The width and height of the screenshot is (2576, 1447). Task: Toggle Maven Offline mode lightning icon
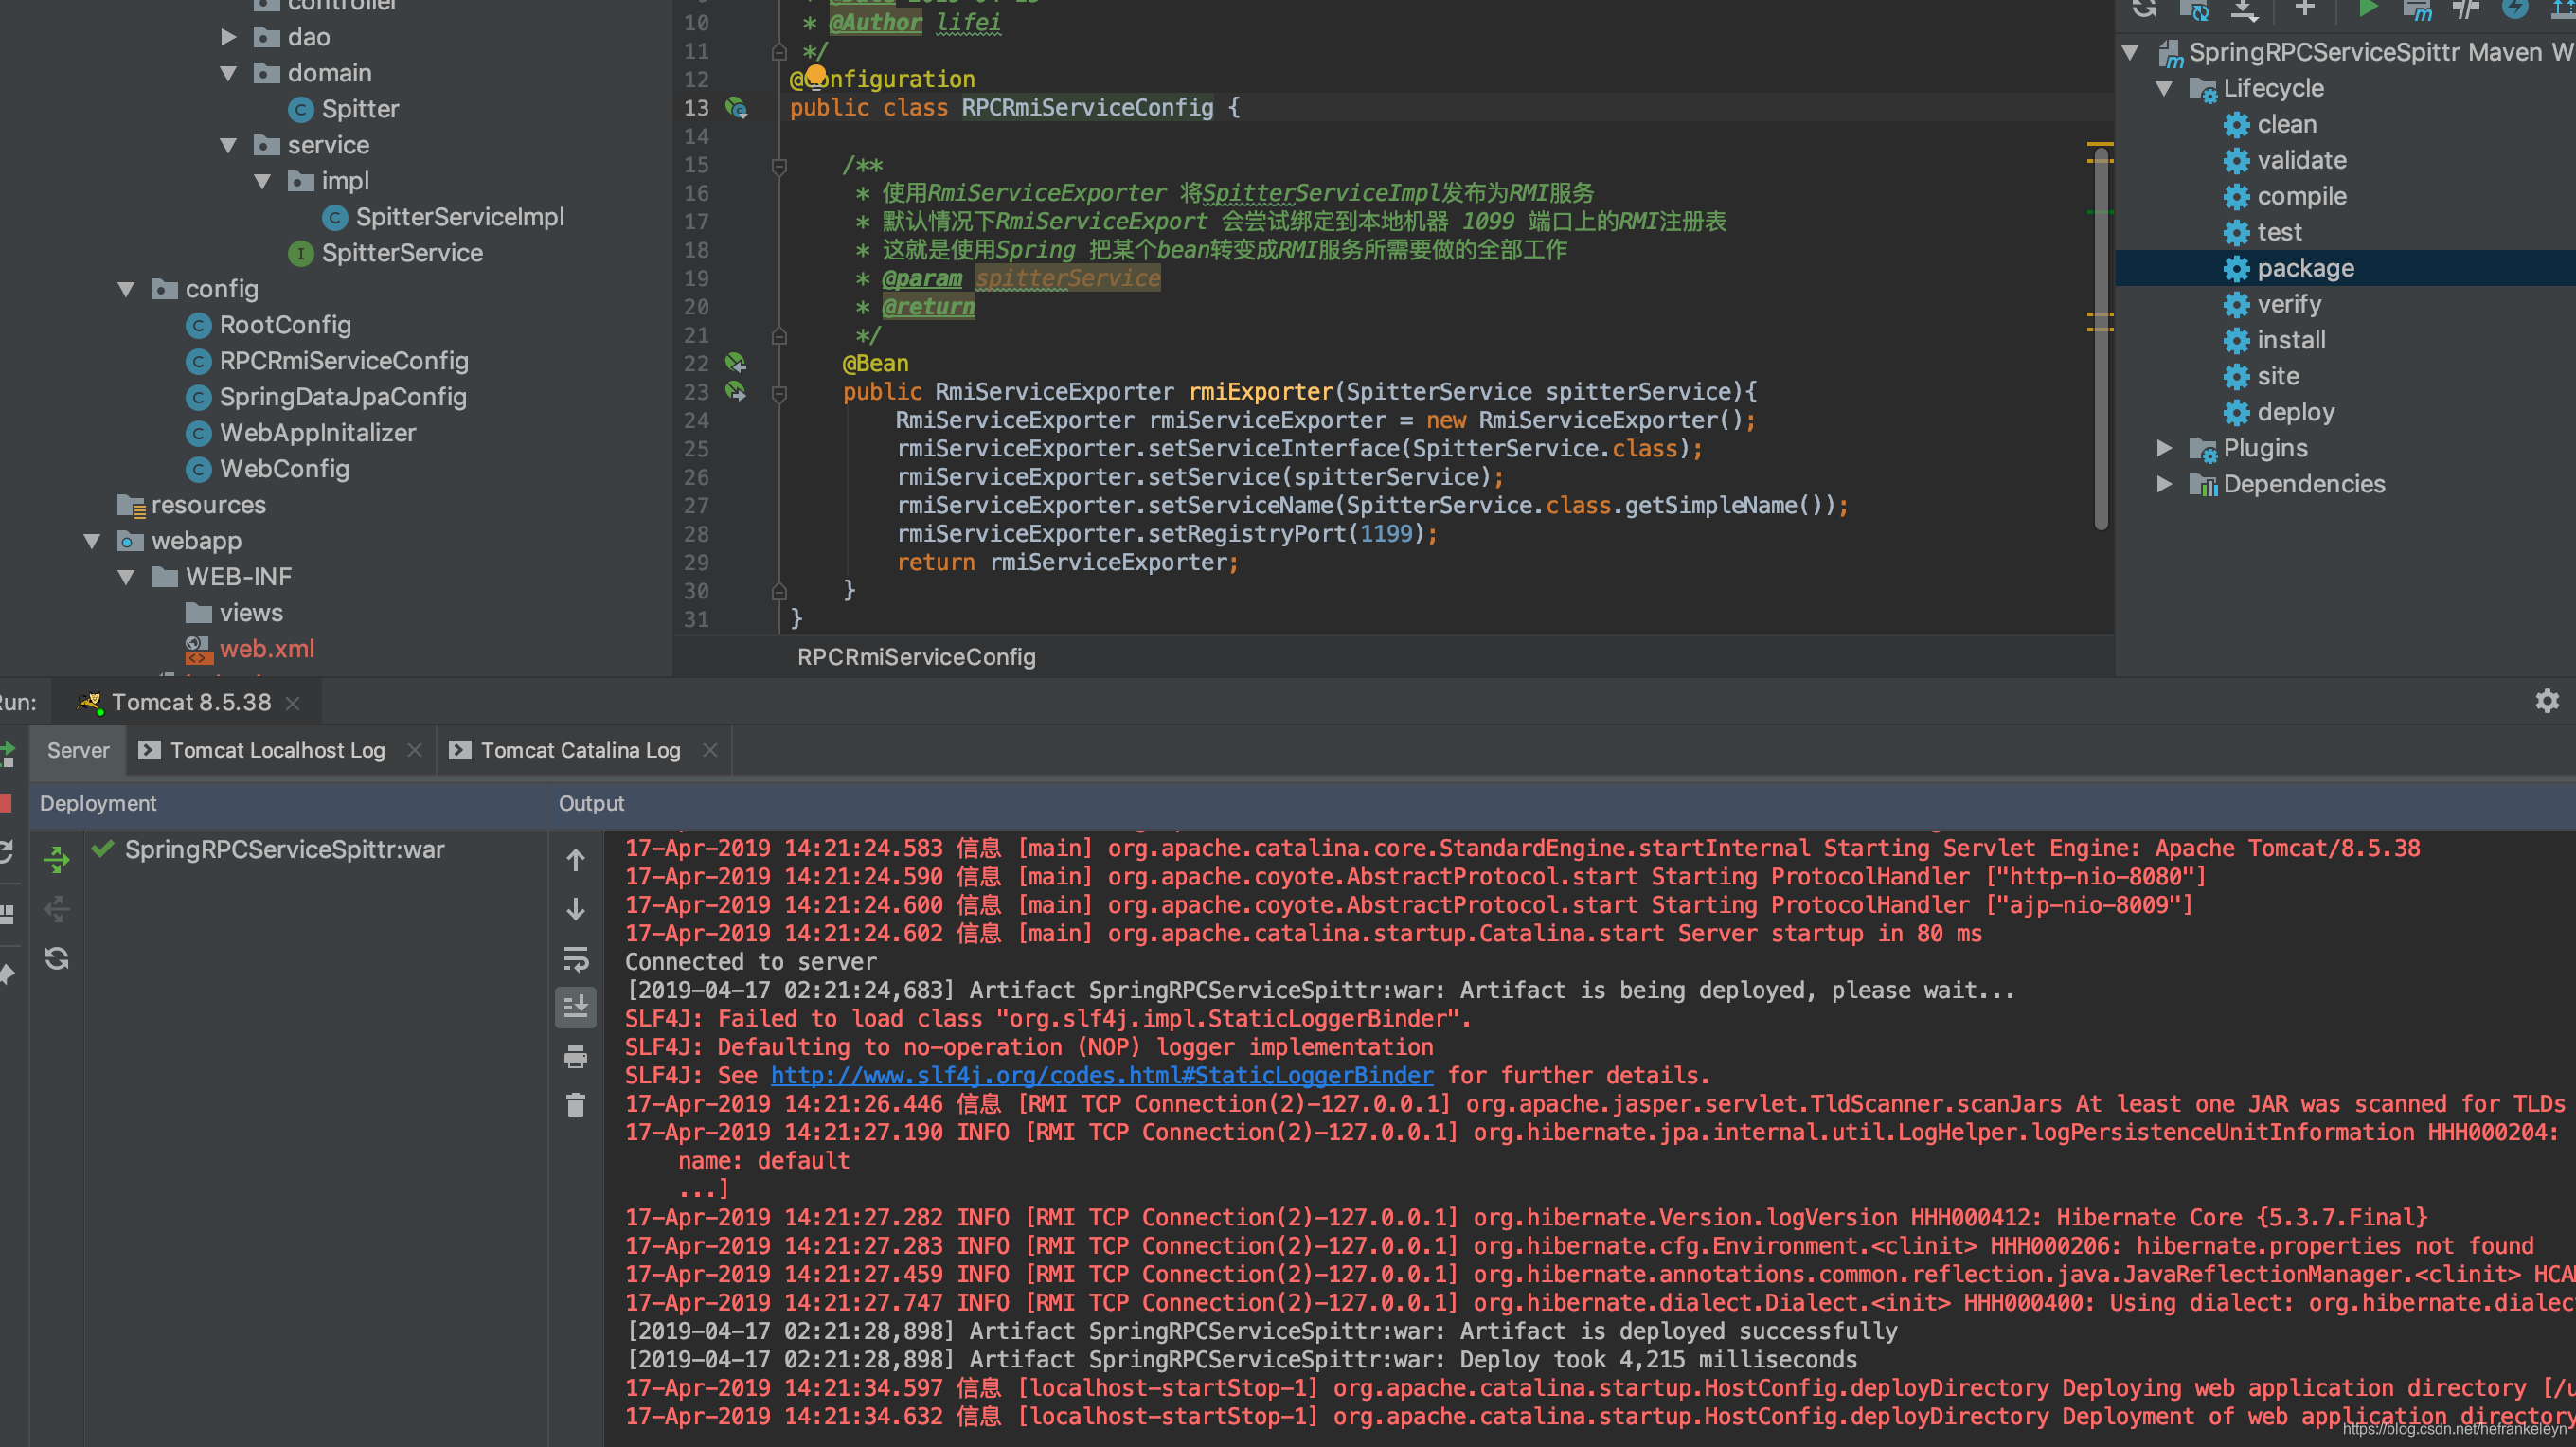pos(2514,9)
